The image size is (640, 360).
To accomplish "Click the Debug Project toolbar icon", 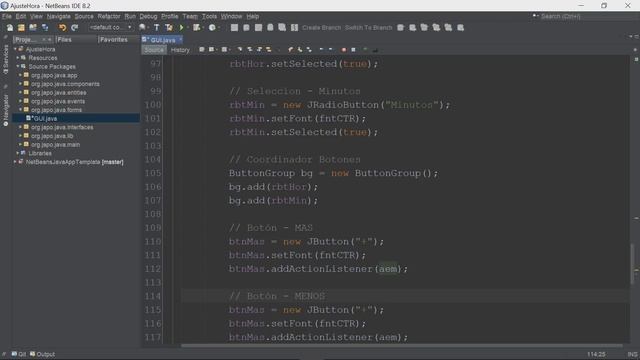I will 196,28.
